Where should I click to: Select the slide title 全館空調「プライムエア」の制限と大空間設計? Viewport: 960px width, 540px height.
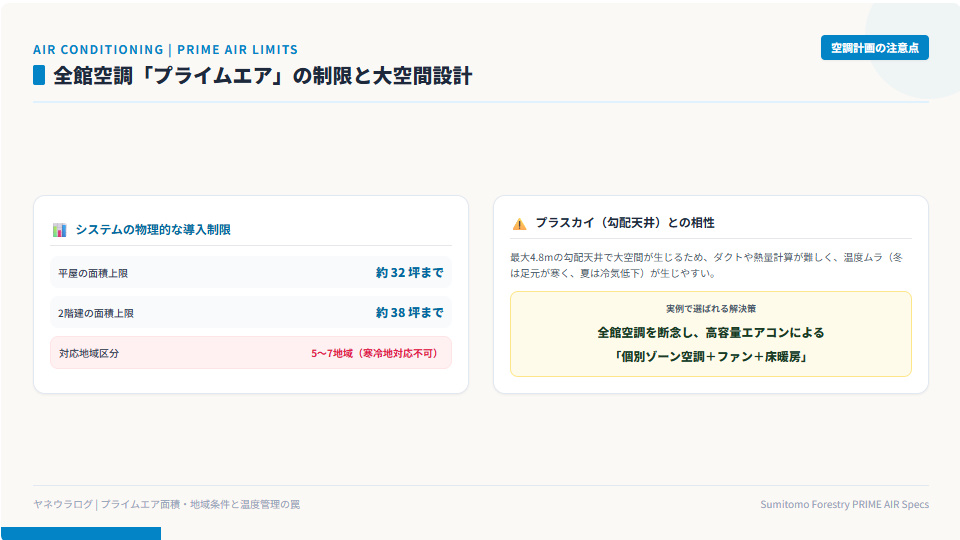[x=263, y=76]
